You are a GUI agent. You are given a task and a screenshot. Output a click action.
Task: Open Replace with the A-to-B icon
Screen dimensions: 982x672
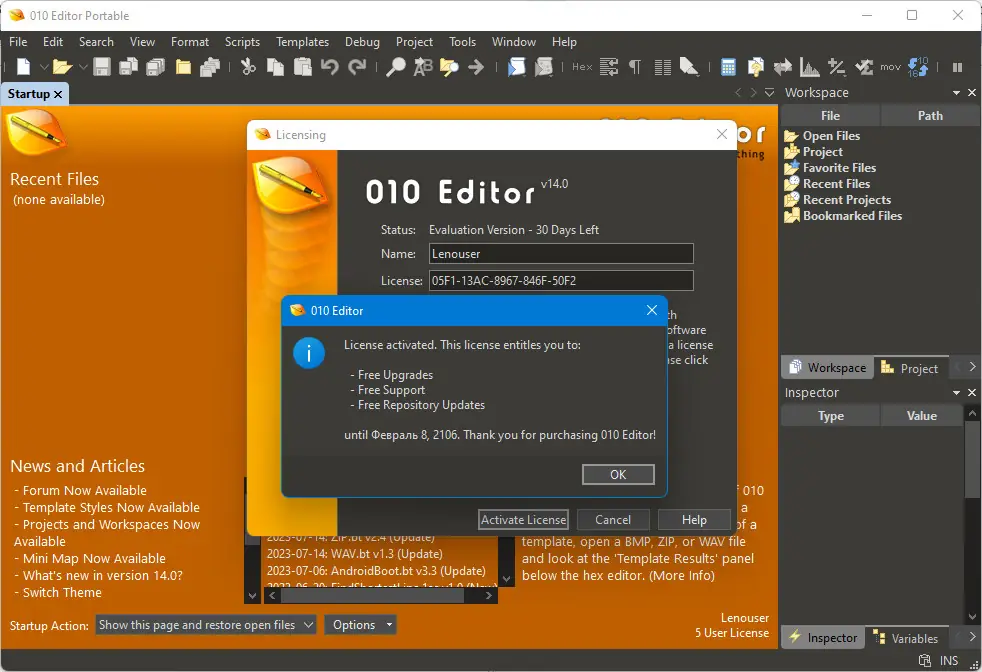coord(423,66)
